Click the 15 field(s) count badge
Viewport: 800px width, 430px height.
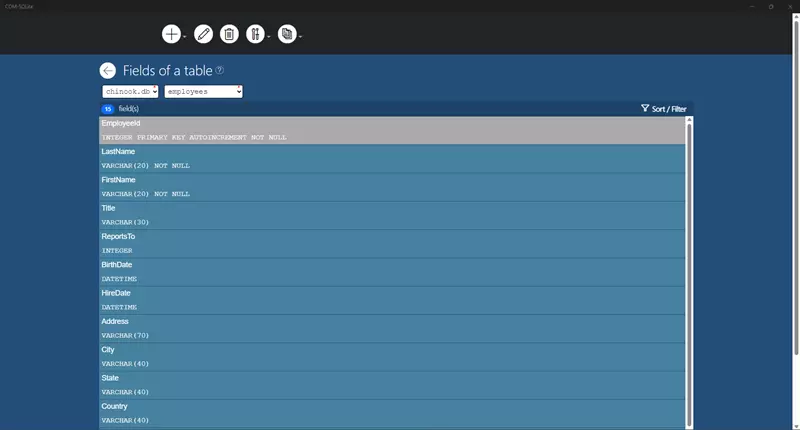pos(108,109)
